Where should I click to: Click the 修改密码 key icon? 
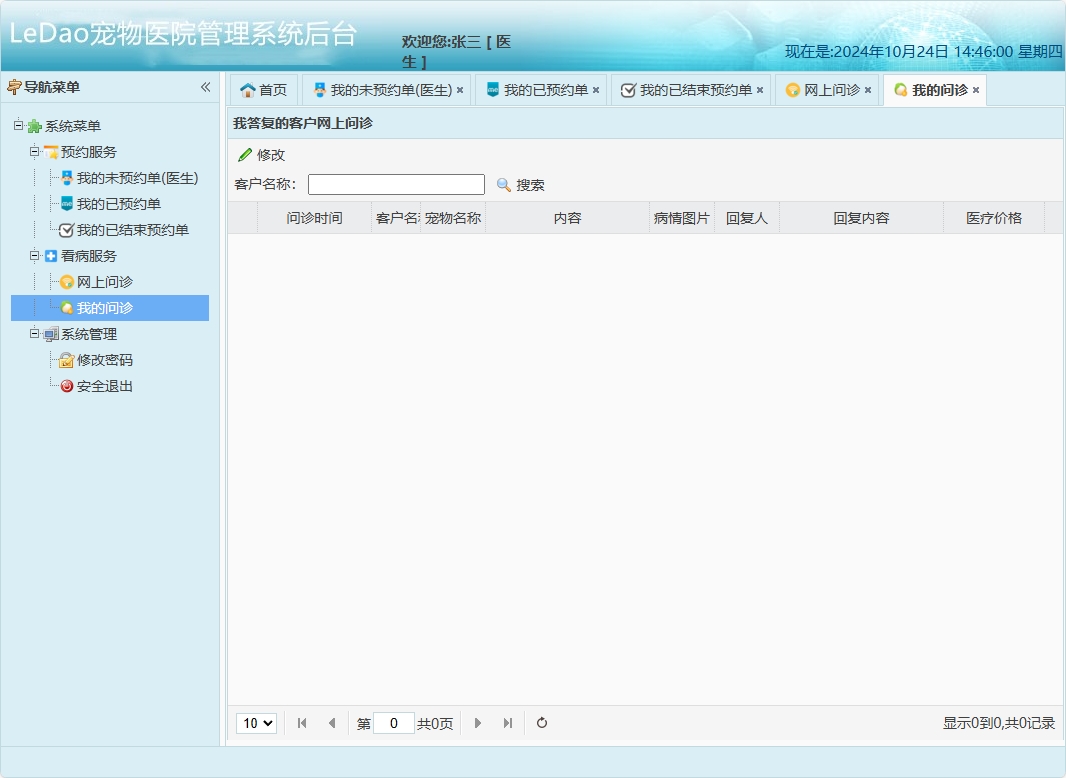click(65, 360)
